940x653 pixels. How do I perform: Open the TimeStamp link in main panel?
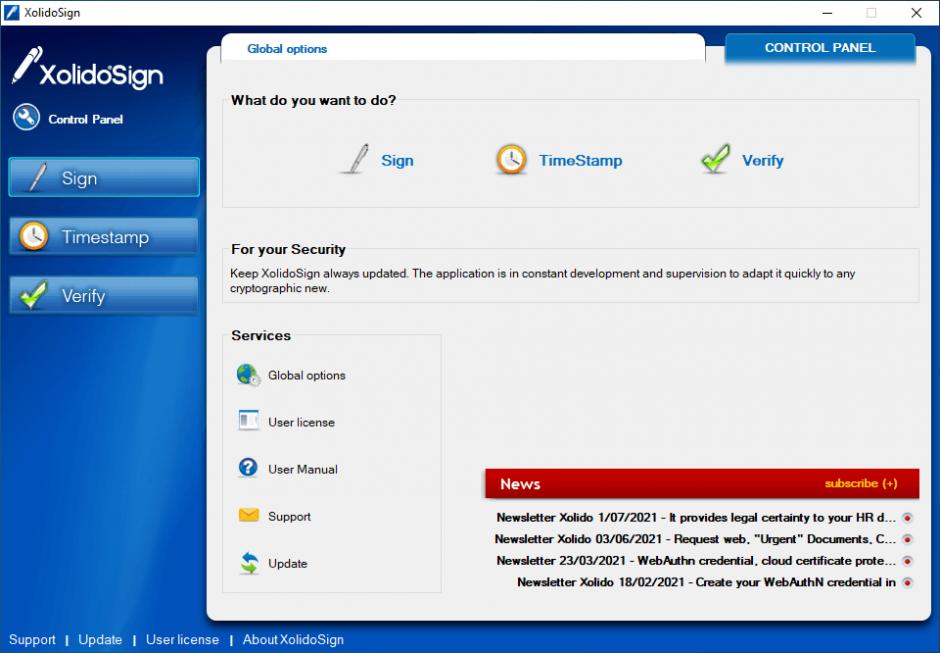[x=580, y=161]
